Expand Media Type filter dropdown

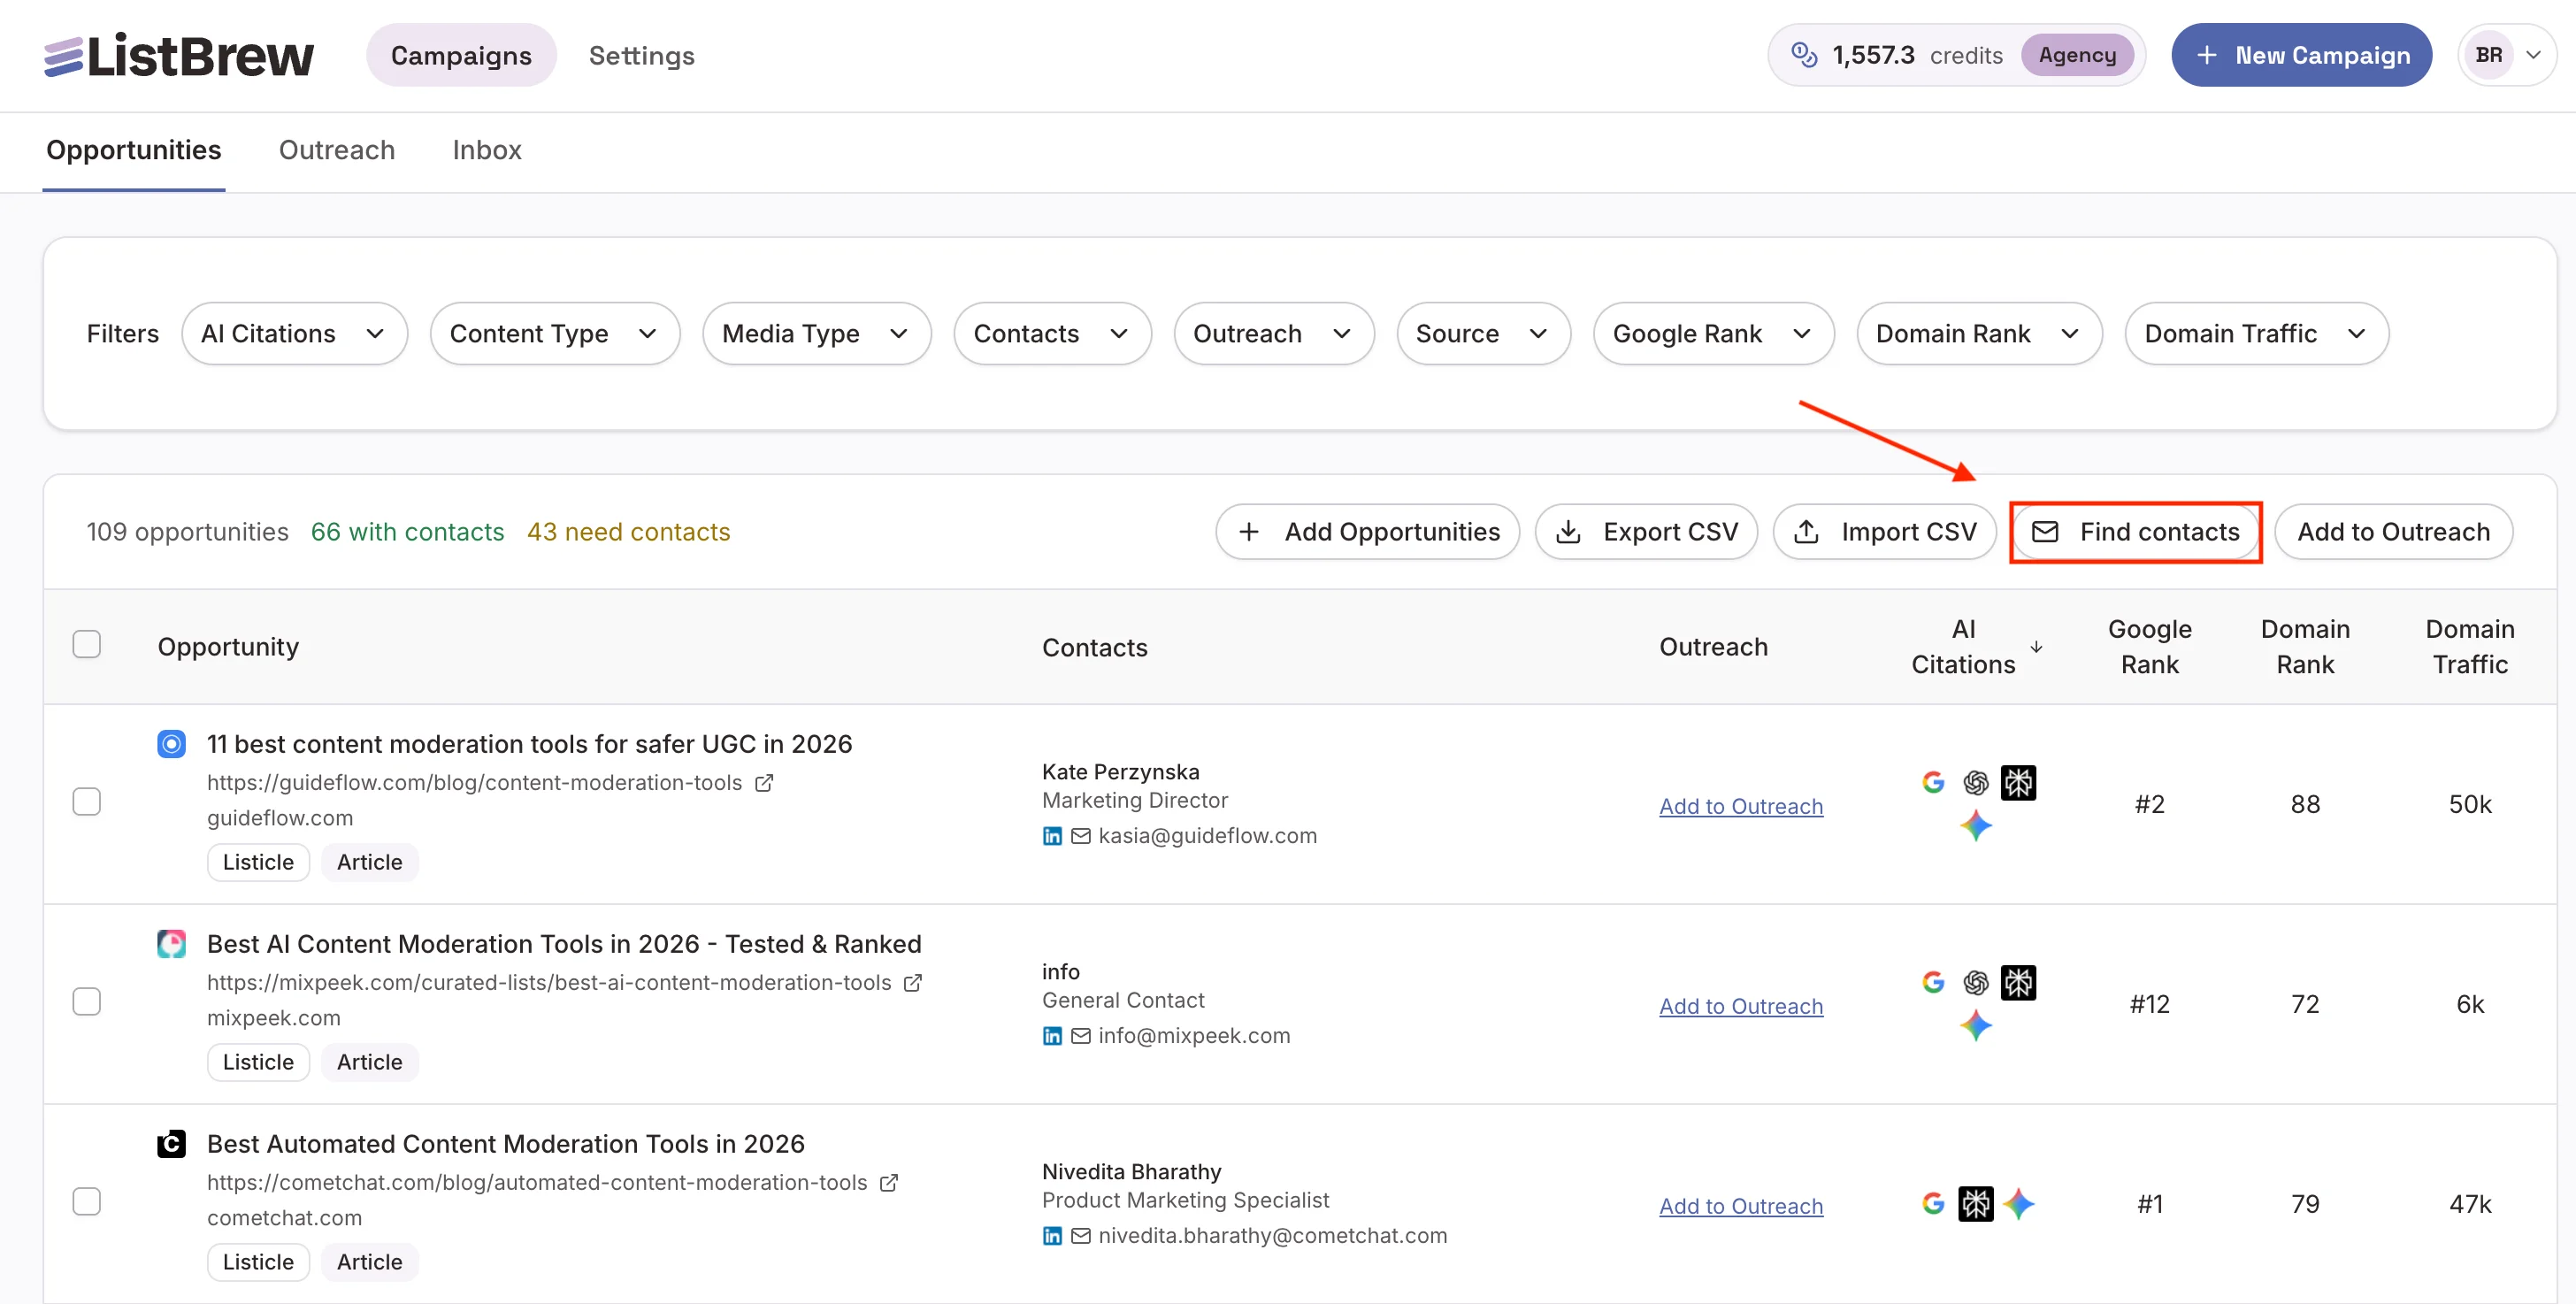tap(816, 334)
